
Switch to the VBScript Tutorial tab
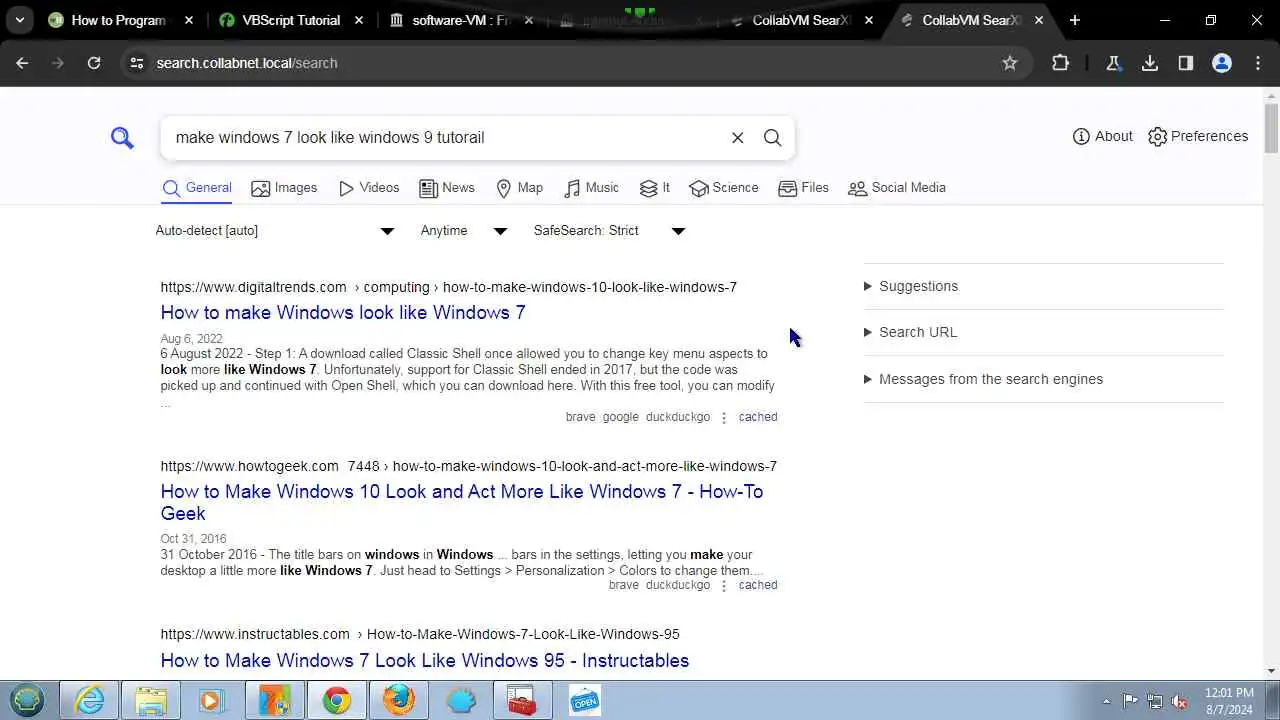click(x=291, y=20)
